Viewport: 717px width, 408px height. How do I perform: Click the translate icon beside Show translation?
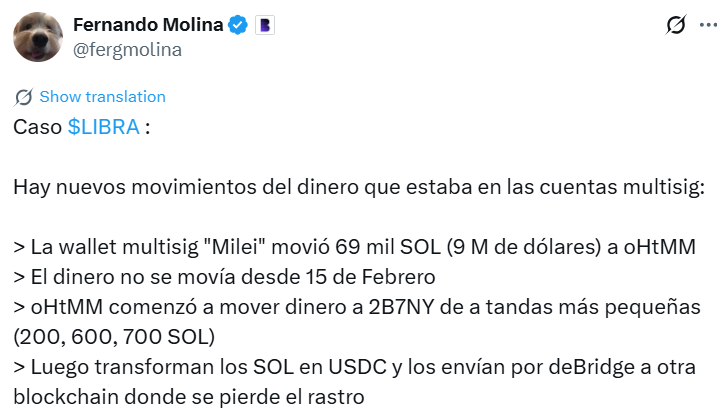coord(23,97)
